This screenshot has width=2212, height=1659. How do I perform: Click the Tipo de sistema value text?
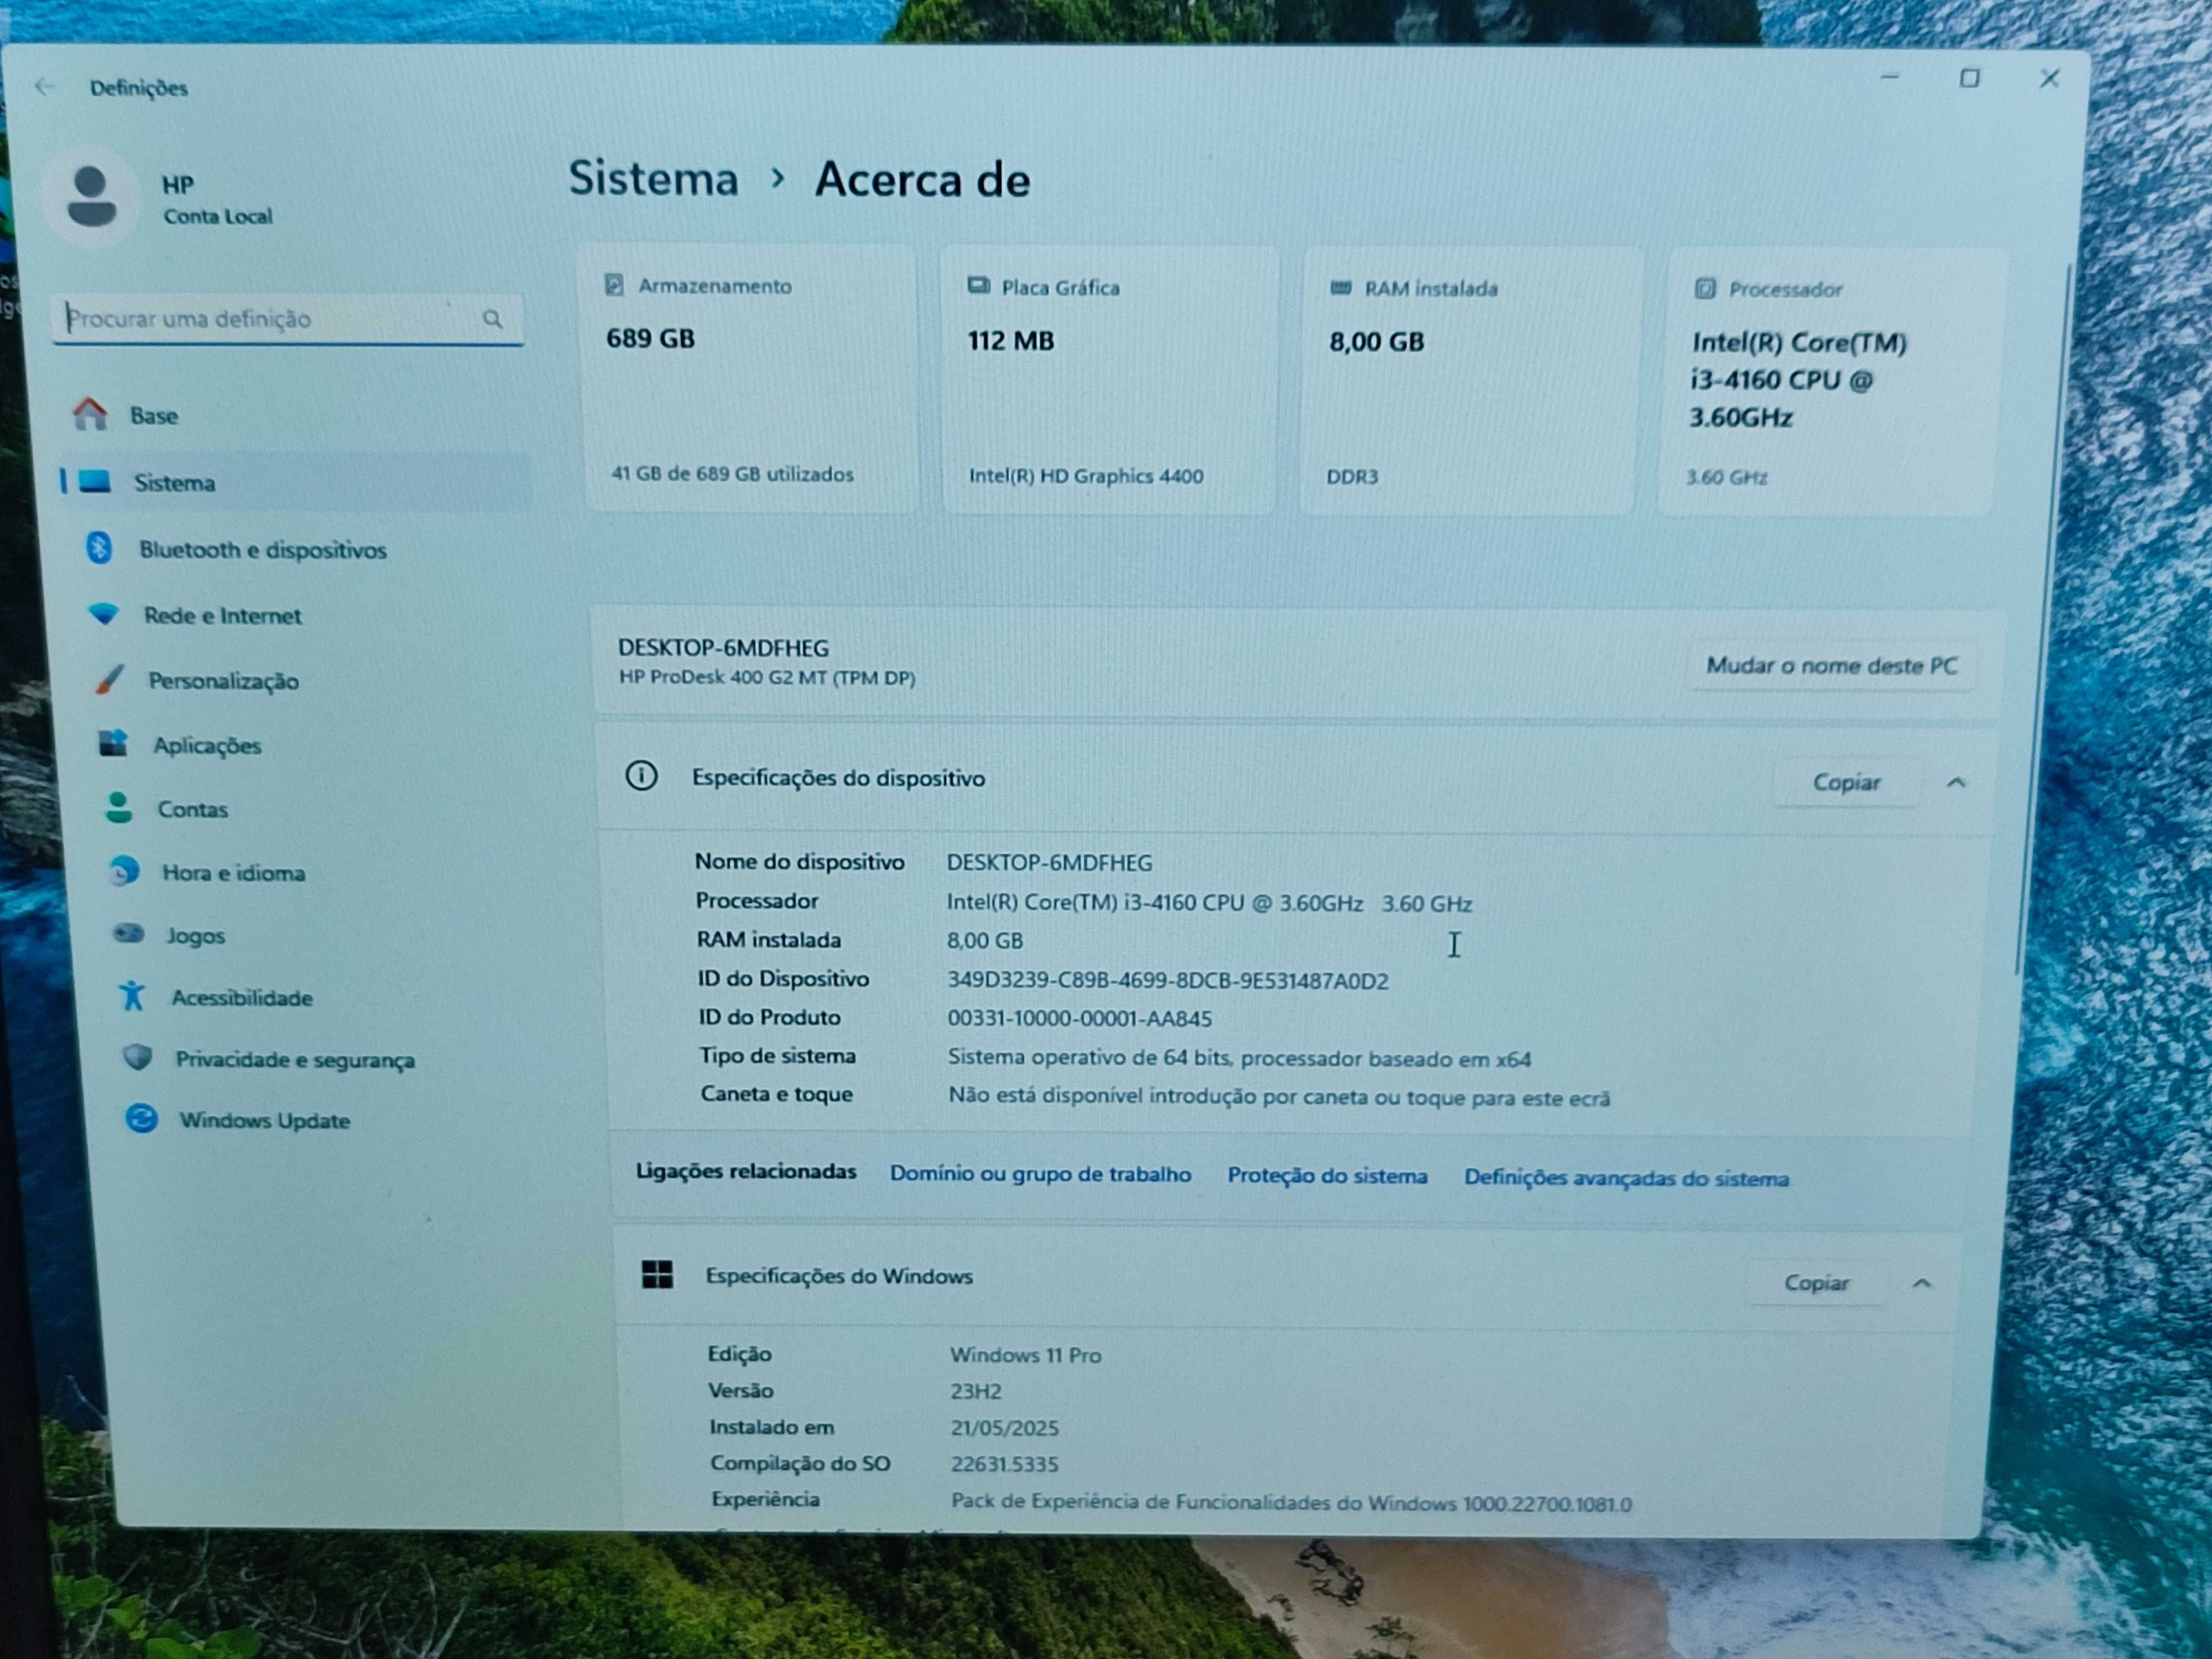pyautogui.click(x=1239, y=1058)
